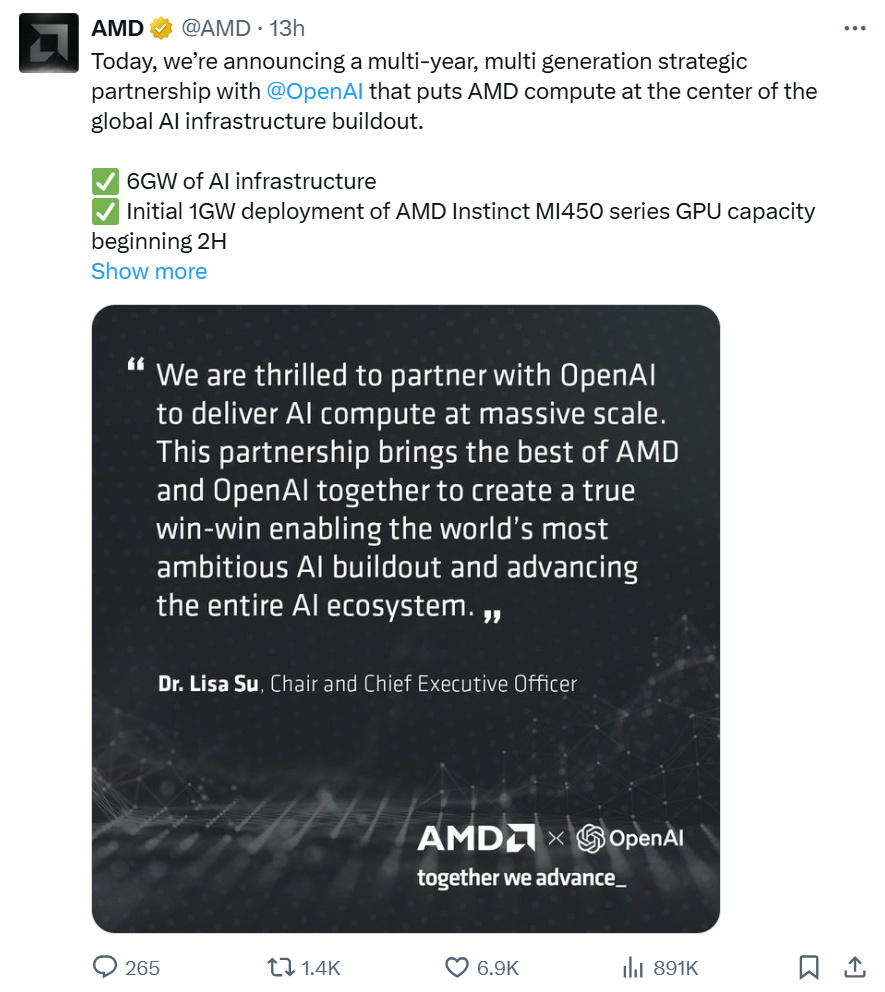This screenshot has height=992, width=885.
Task: Open the more options ellipsis menu
Action: click(855, 29)
